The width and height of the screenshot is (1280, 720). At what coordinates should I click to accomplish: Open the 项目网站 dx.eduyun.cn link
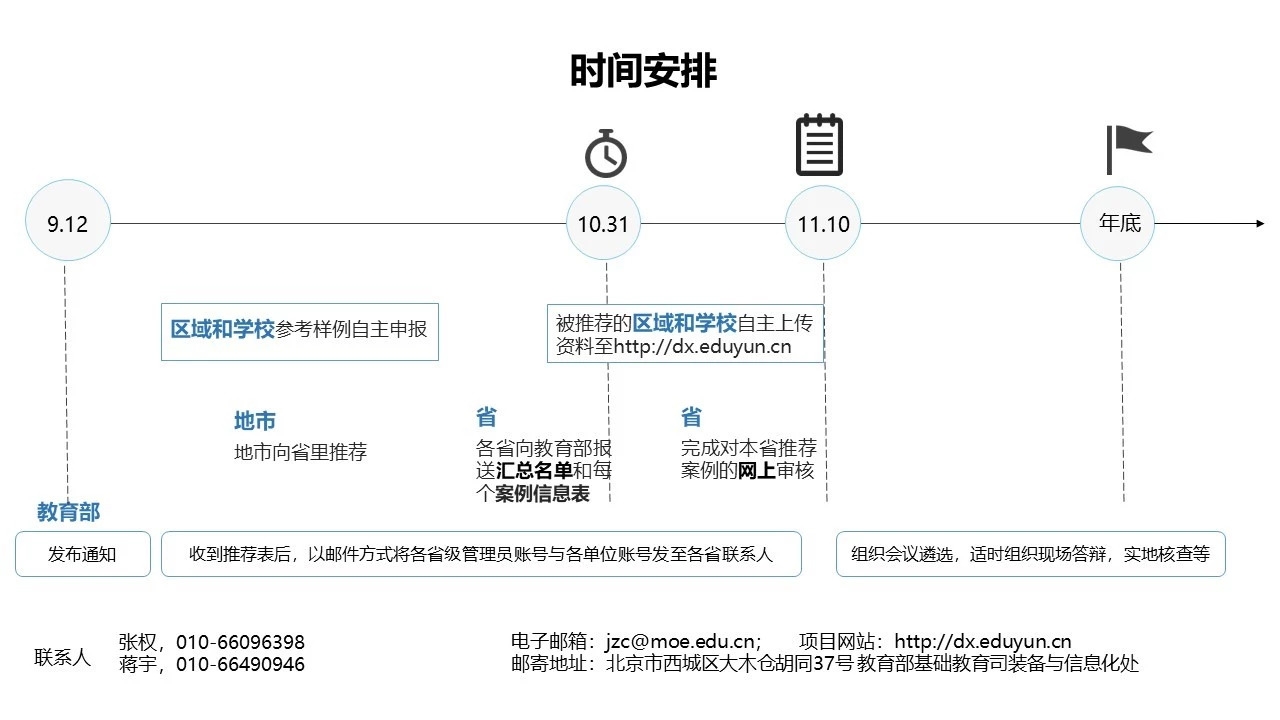(982, 642)
